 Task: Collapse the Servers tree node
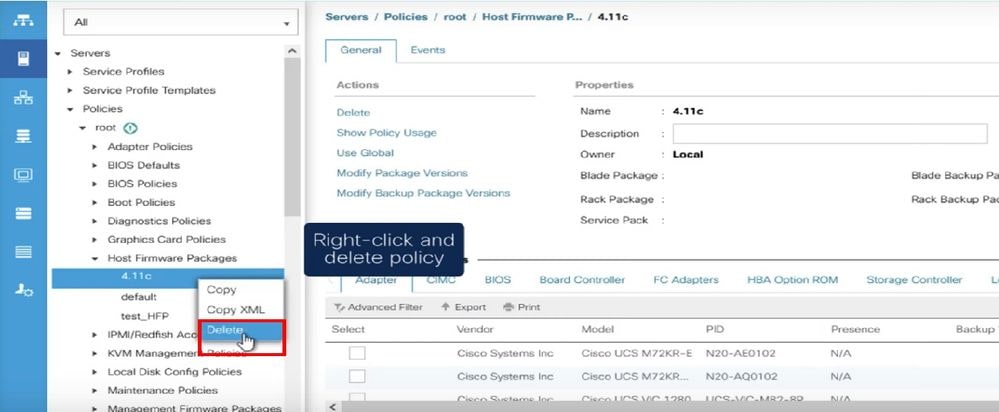57,53
